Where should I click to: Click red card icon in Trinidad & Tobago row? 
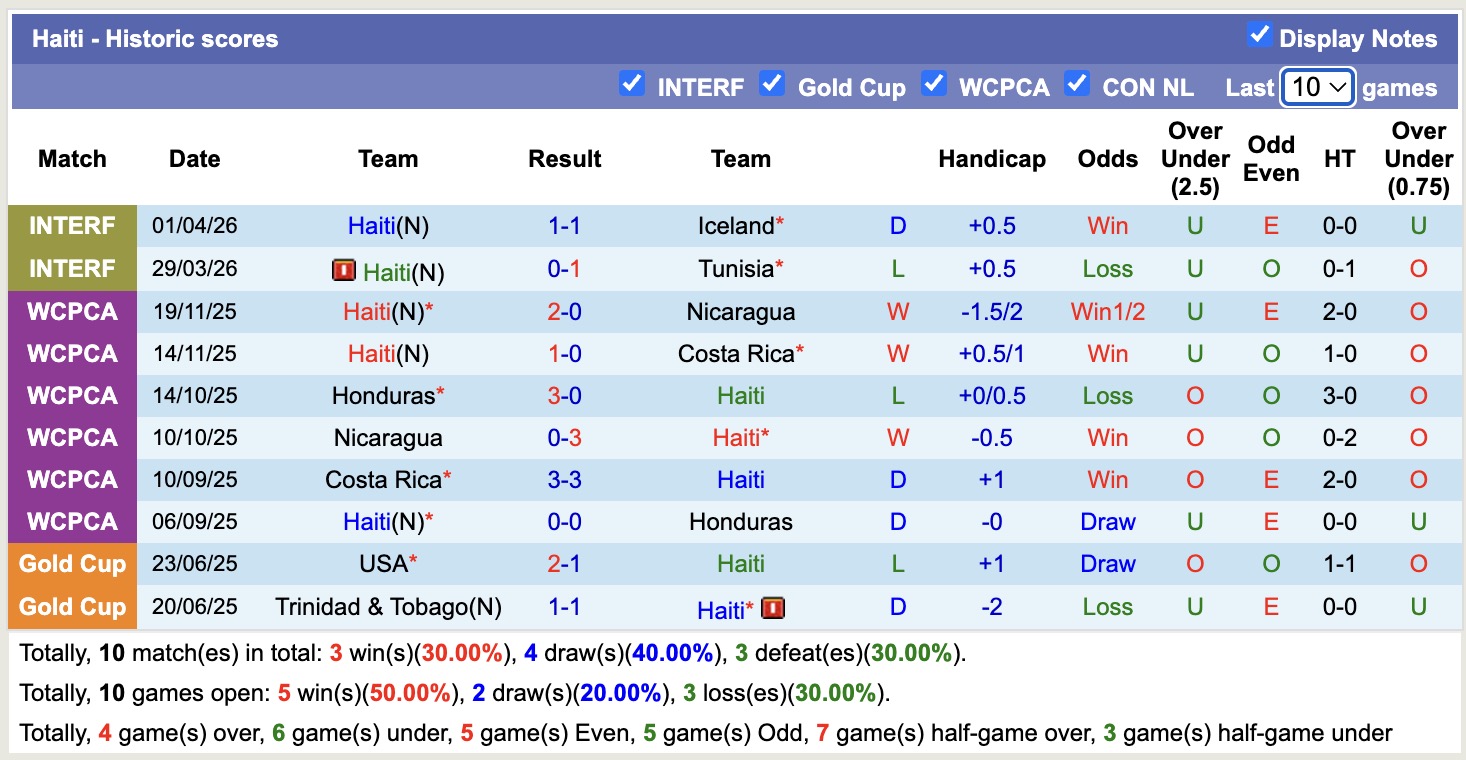pyautogui.click(x=772, y=608)
